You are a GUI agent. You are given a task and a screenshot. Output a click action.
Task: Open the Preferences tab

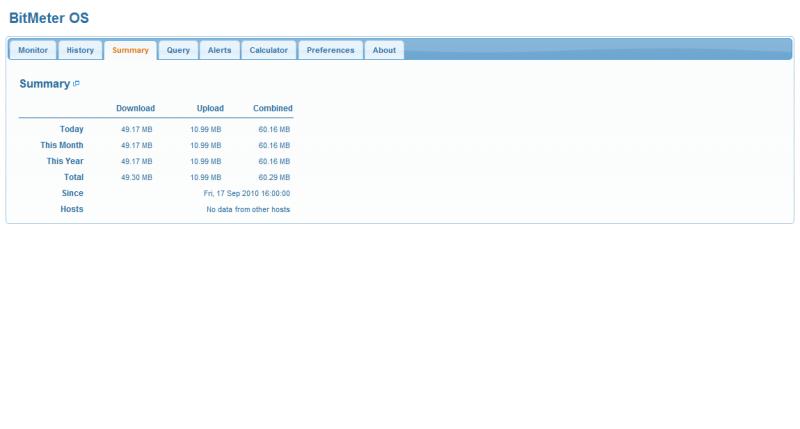[330, 50]
